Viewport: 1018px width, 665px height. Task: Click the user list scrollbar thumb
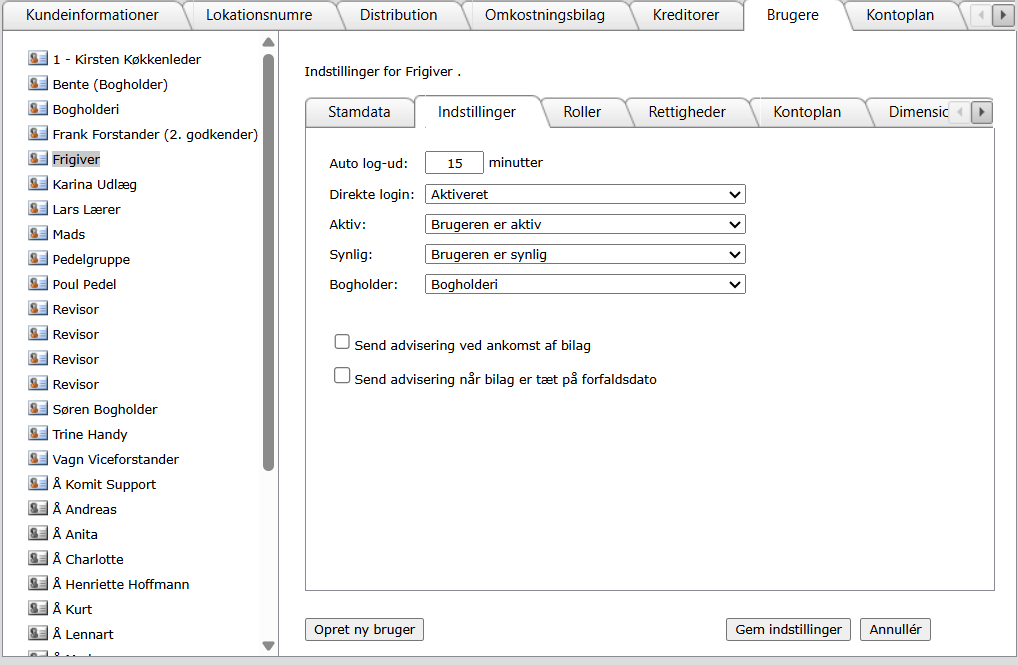(x=268, y=262)
